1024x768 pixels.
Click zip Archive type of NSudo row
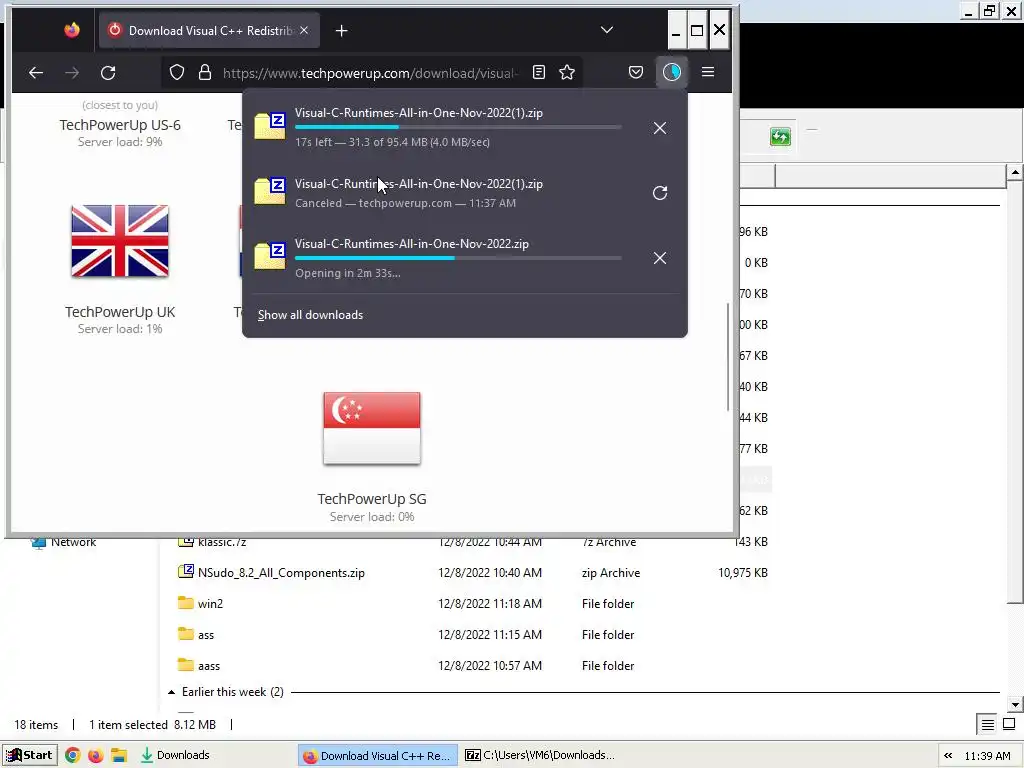[611, 573]
